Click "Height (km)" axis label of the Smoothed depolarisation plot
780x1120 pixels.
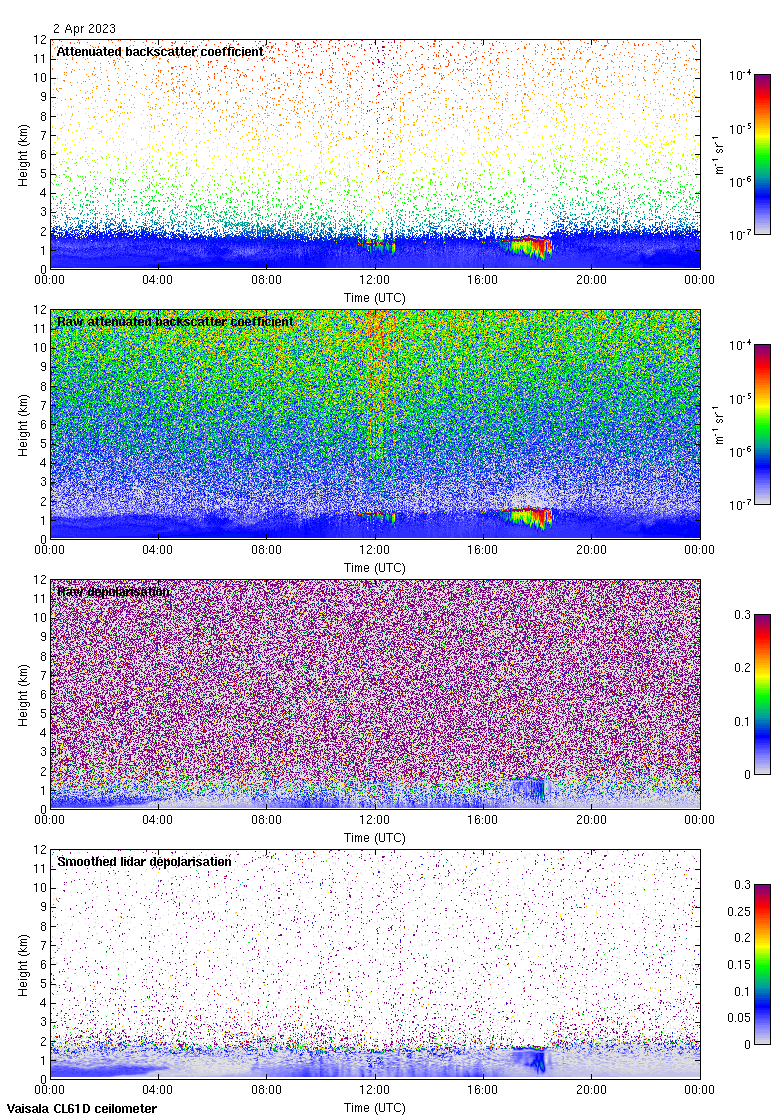pyautogui.click(x=24, y=965)
